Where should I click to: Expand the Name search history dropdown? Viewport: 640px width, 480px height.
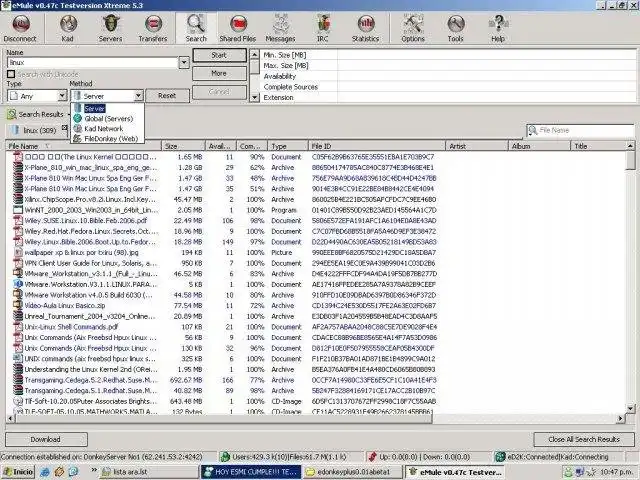pyautogui.click(x=184, y=62)
